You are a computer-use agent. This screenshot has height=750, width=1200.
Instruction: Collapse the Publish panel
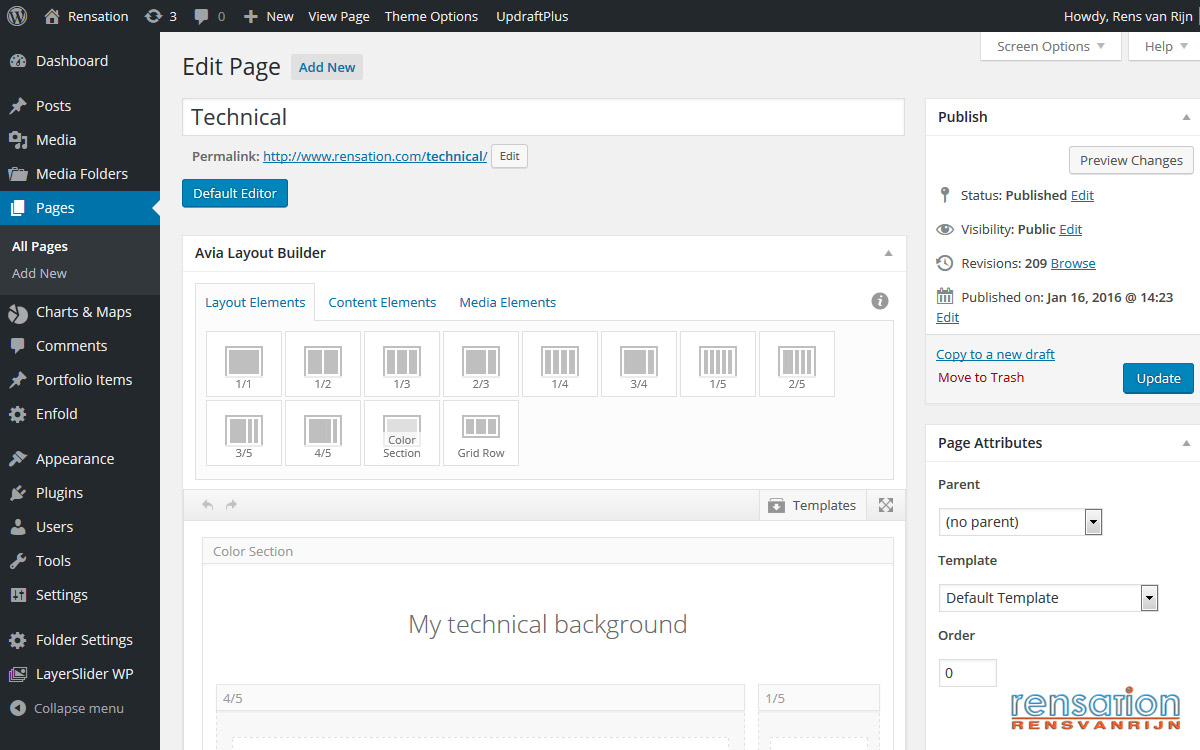[1186, 117]
